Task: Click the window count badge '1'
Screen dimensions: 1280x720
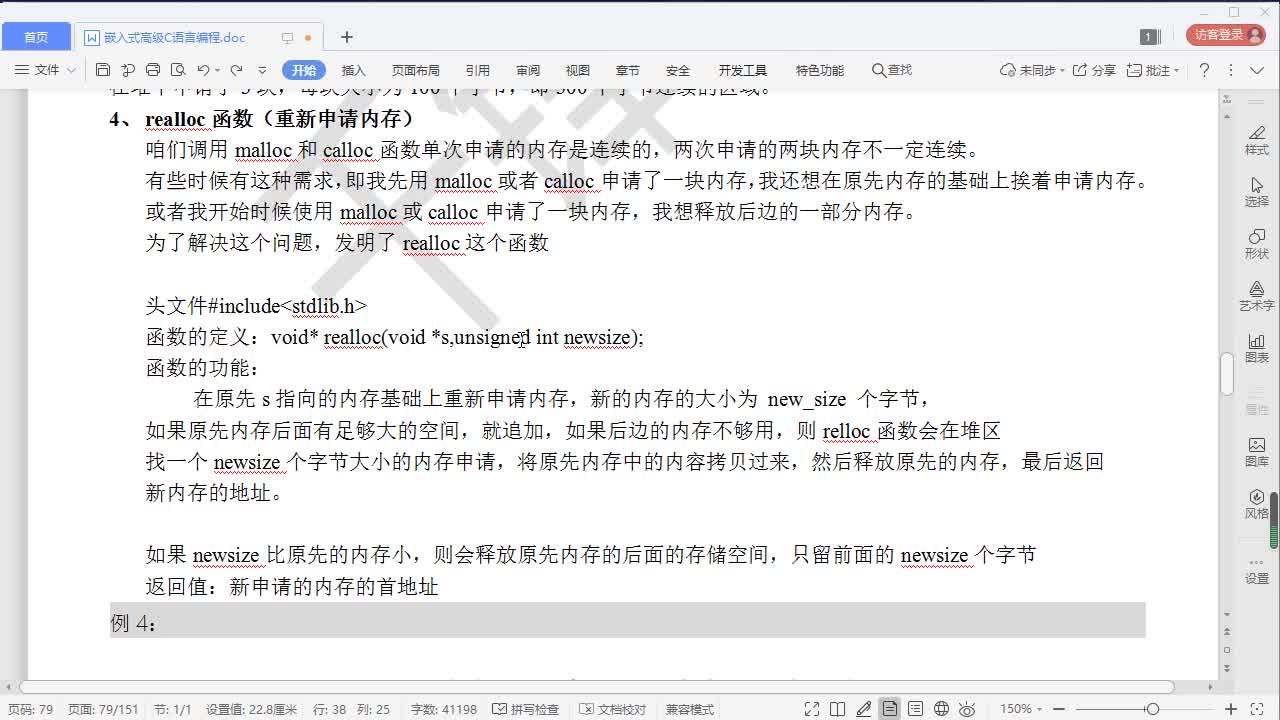Action: [1149, 37]
